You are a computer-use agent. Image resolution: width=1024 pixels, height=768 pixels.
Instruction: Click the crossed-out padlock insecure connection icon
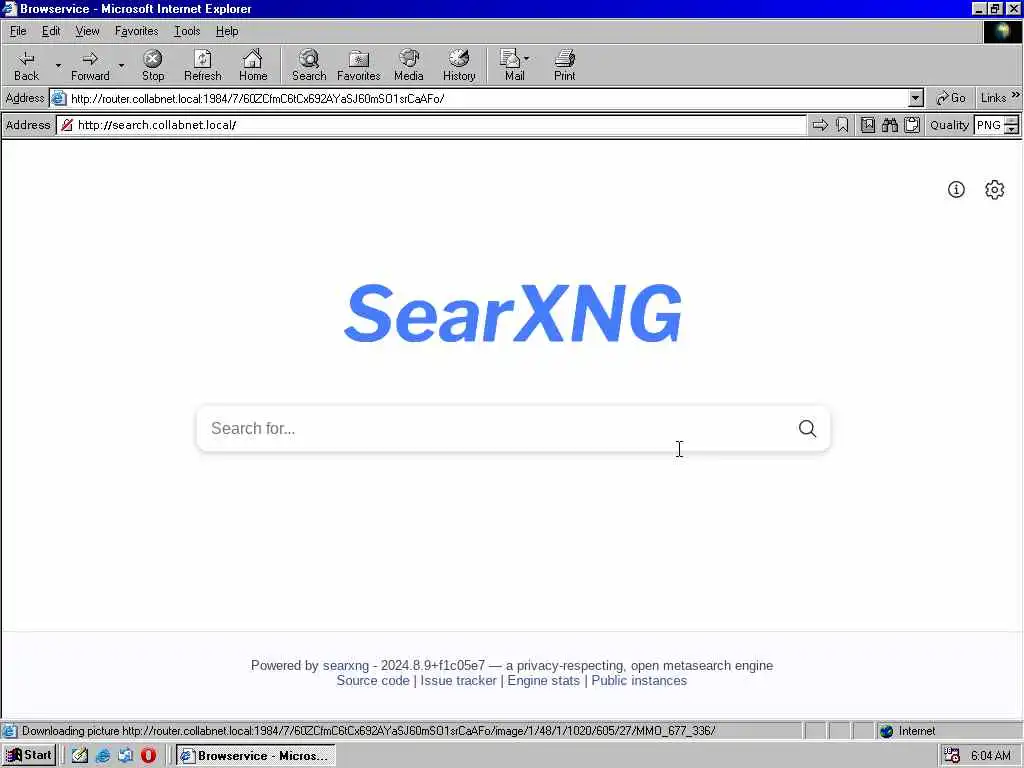[x=67, y=125]
